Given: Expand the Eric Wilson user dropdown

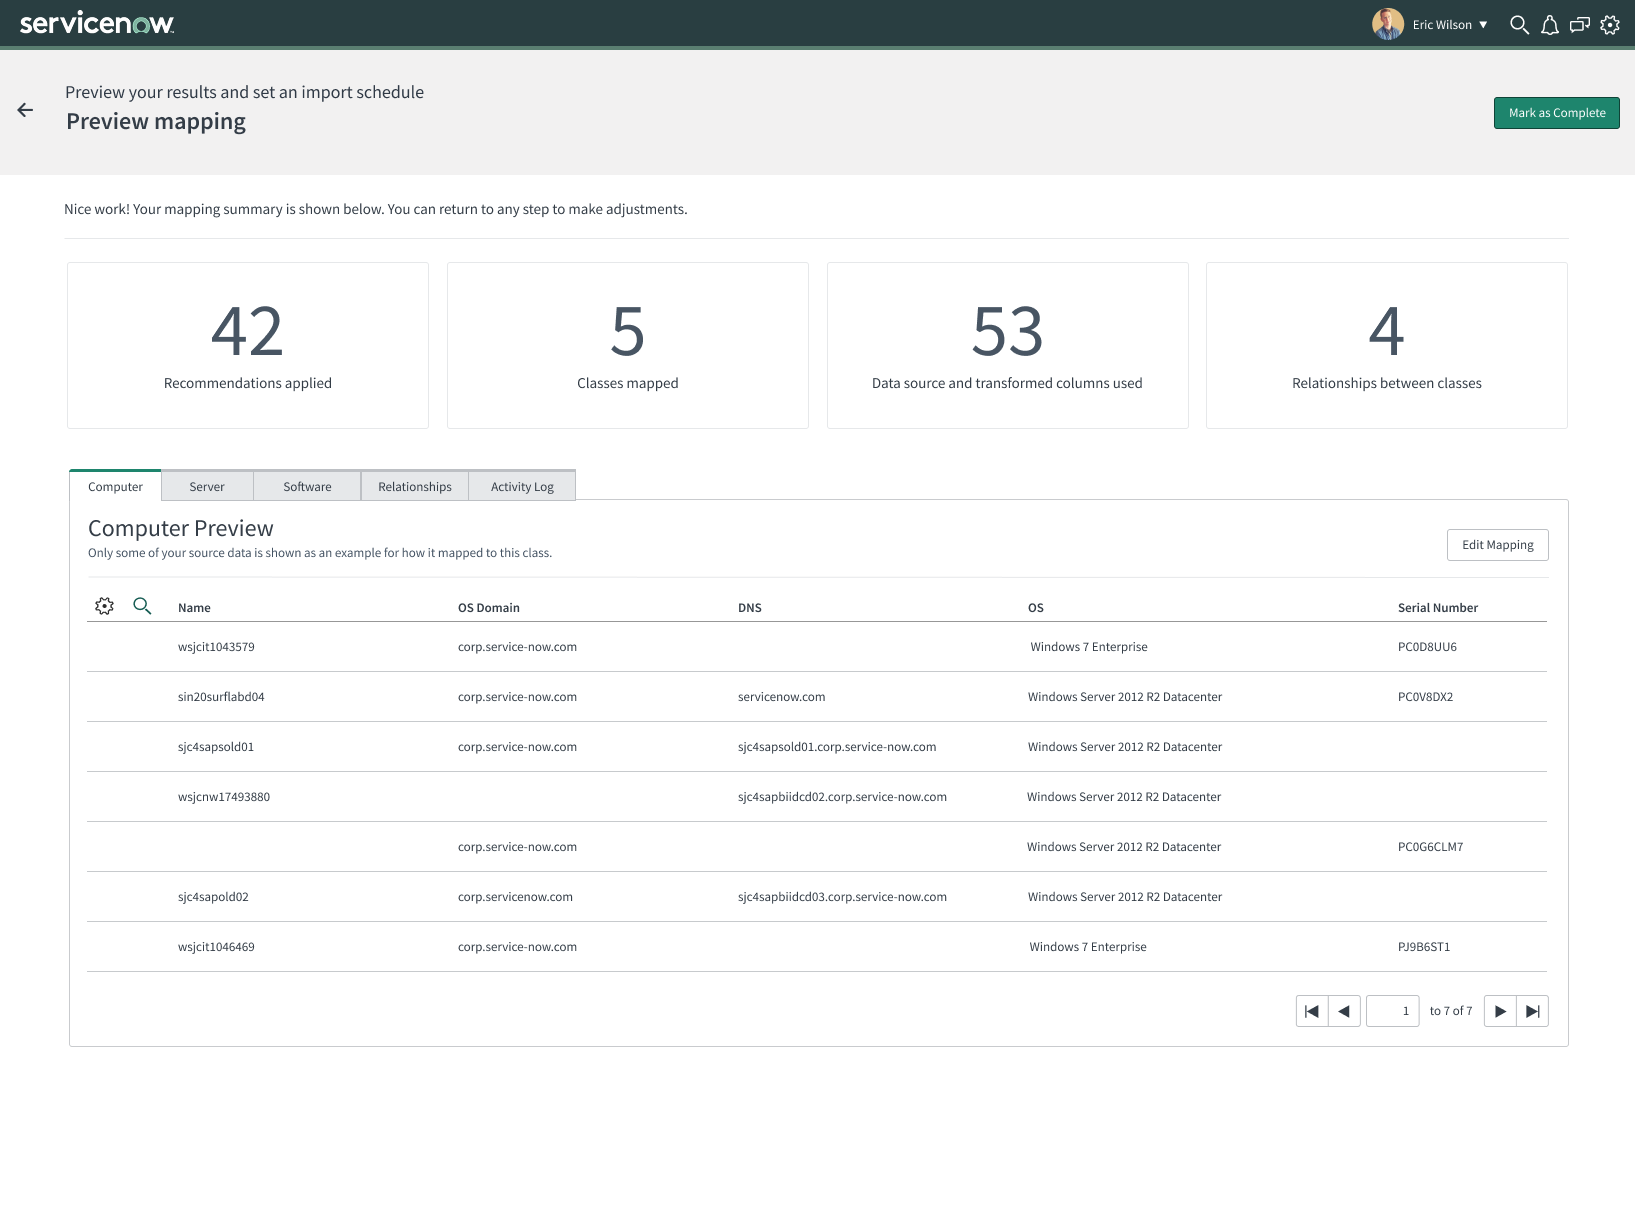Looking at the screenshot, I should tap(1450, 25).
